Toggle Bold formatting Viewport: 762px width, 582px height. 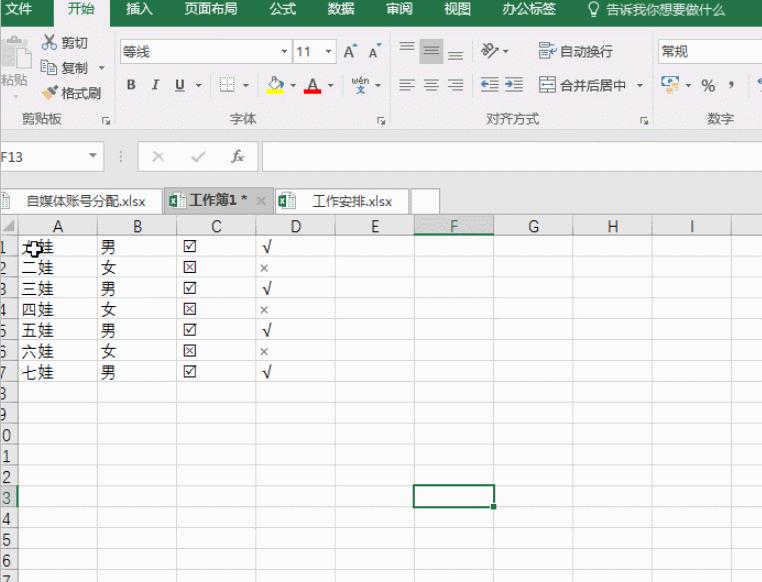[x=131, y=85]
